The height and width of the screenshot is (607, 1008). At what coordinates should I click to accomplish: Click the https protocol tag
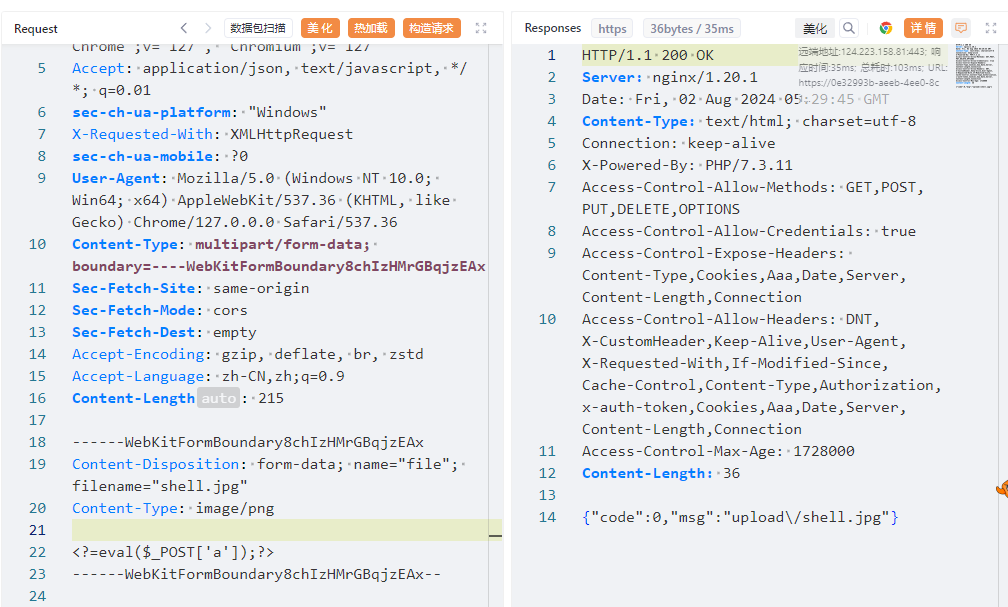[612, 28]
